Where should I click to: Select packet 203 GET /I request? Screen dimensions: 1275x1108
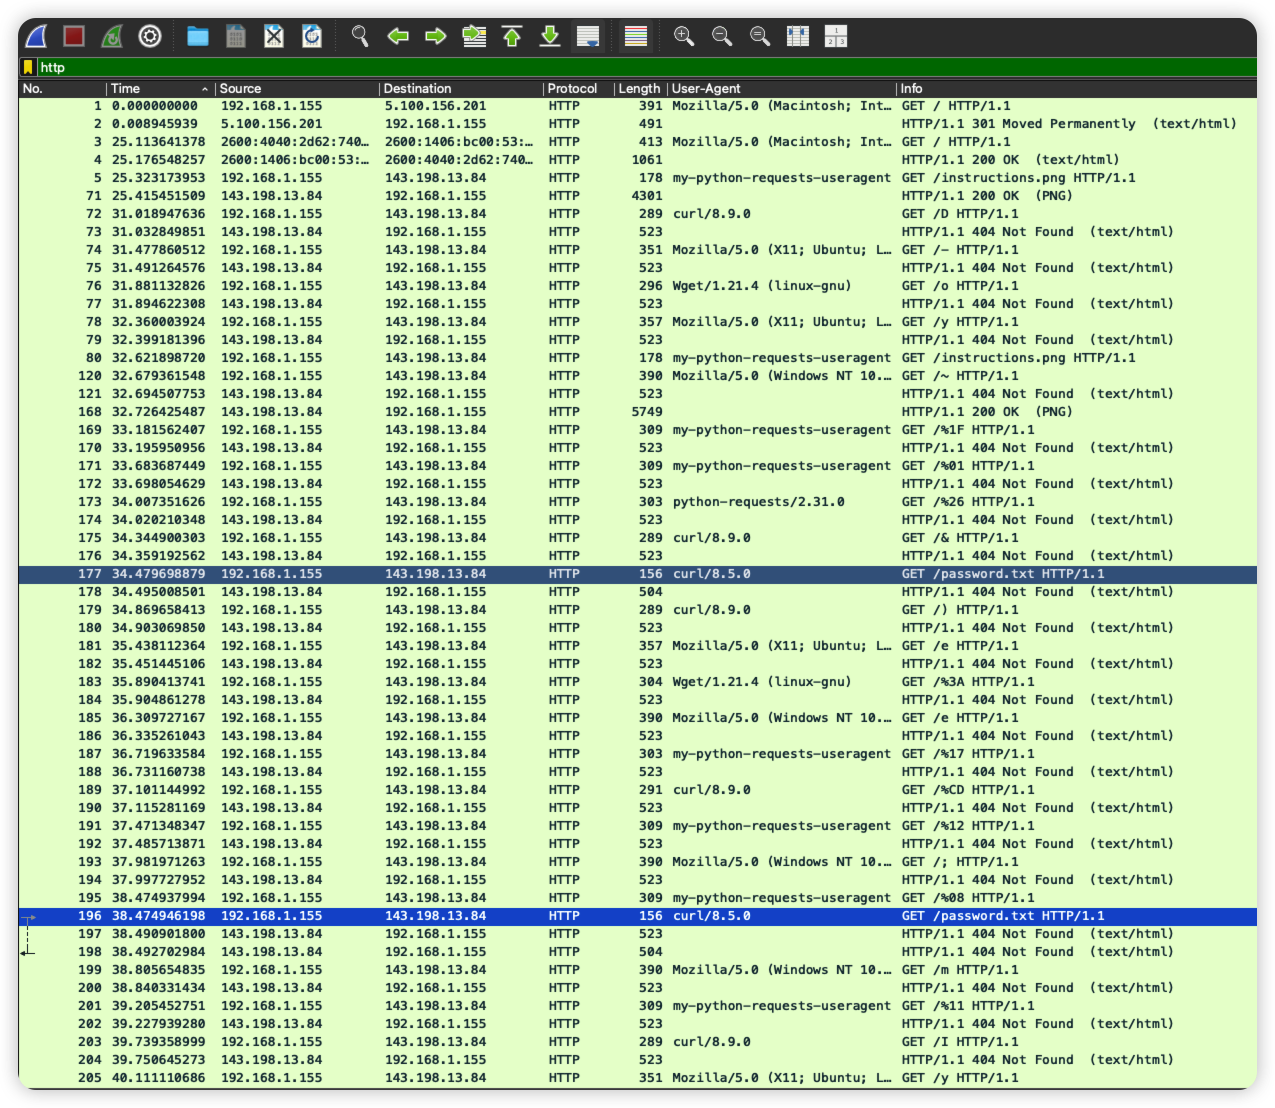click(x=637, y=1042)
